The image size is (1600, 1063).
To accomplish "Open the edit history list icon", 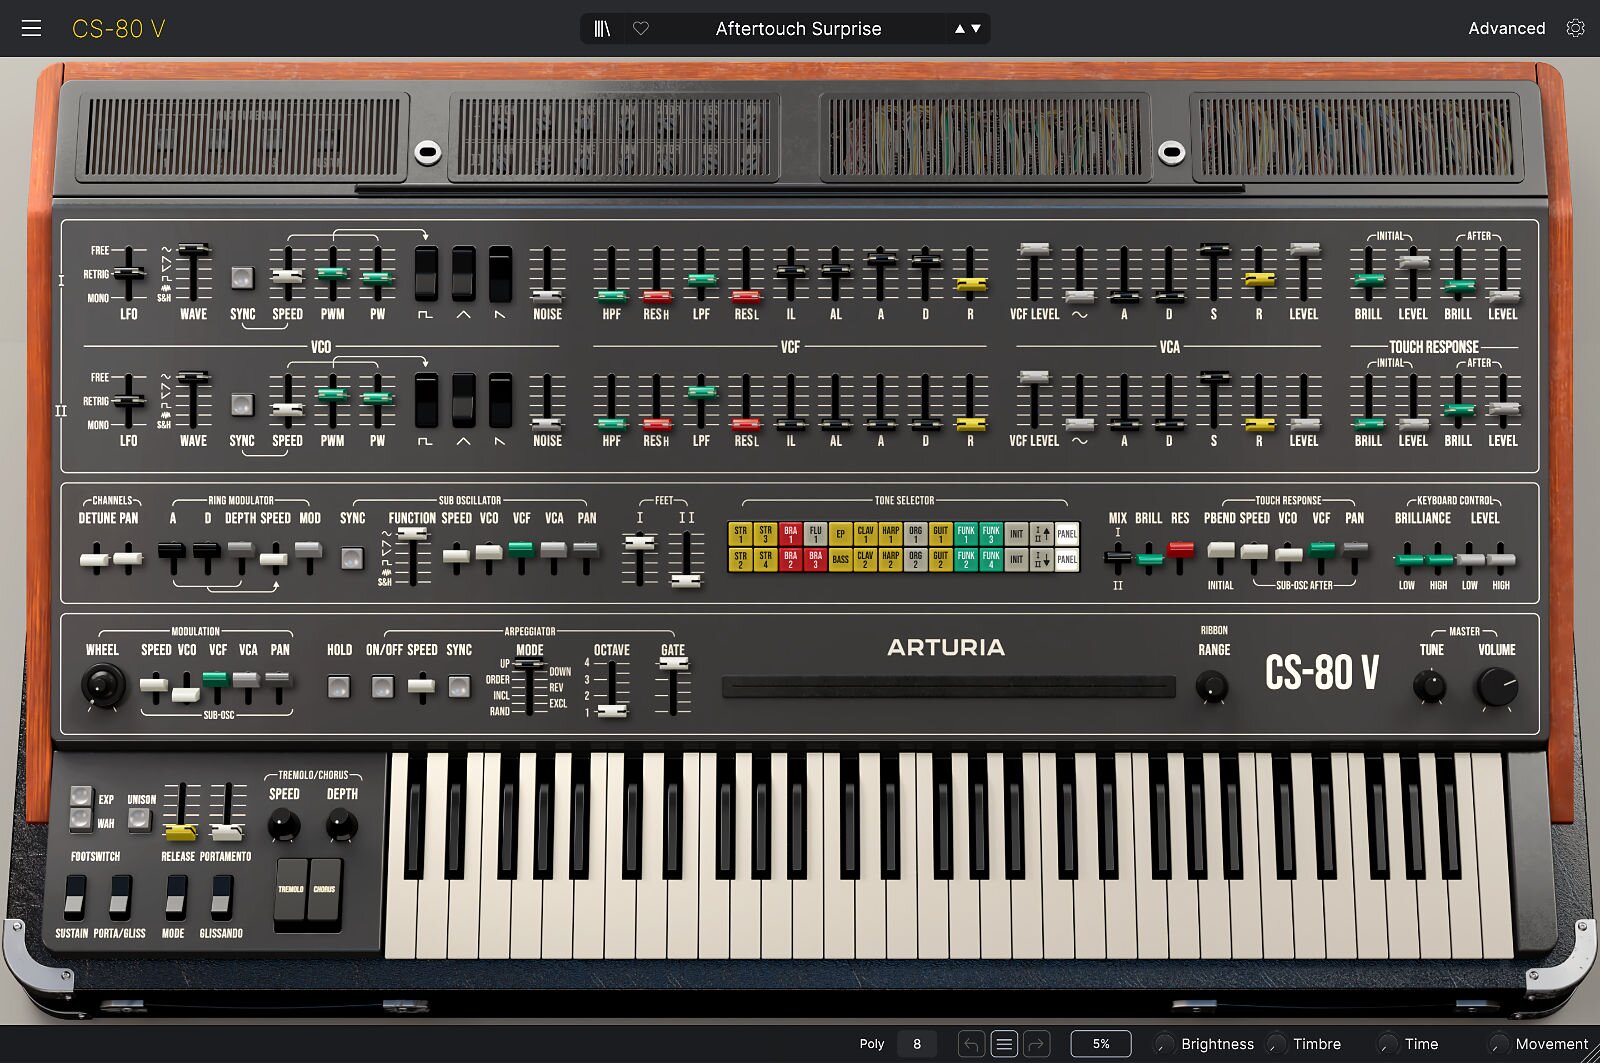I will (x=1004, y=1044).
